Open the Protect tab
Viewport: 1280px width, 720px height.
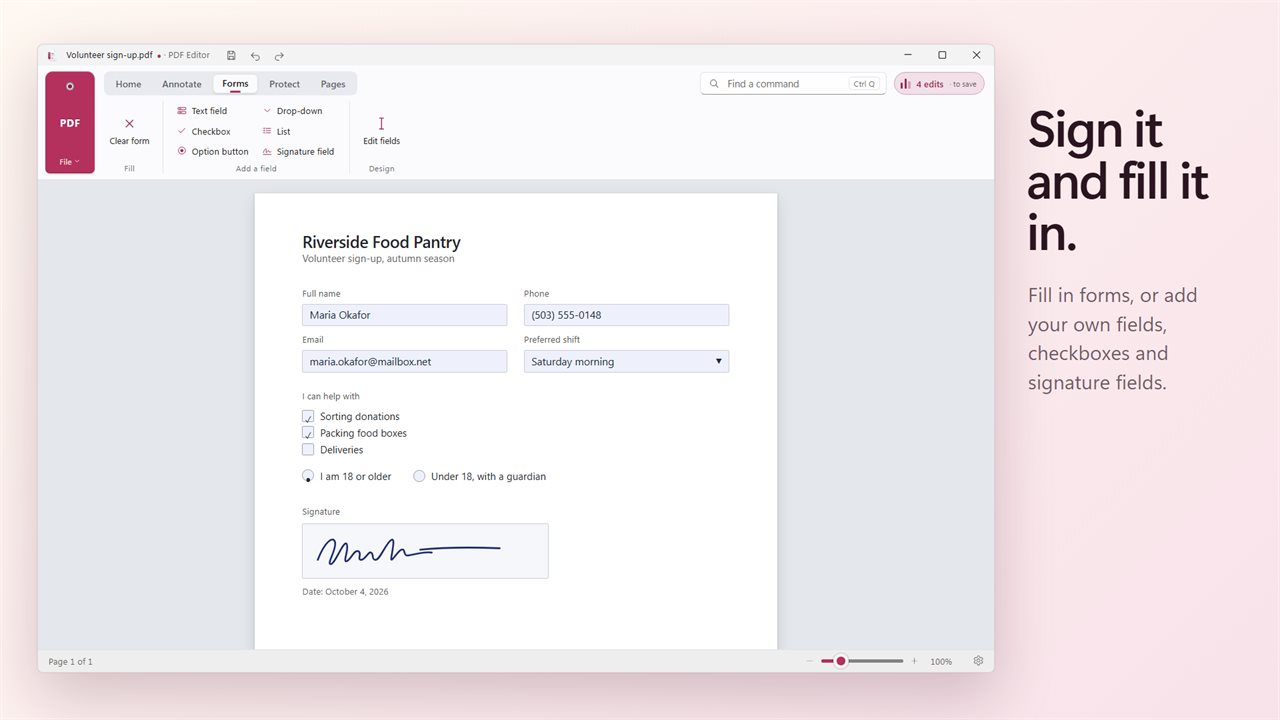(x=285, y=84)
